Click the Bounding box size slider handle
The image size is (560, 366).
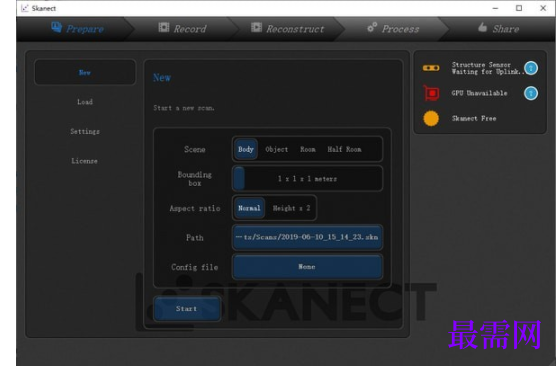[239, 179]
